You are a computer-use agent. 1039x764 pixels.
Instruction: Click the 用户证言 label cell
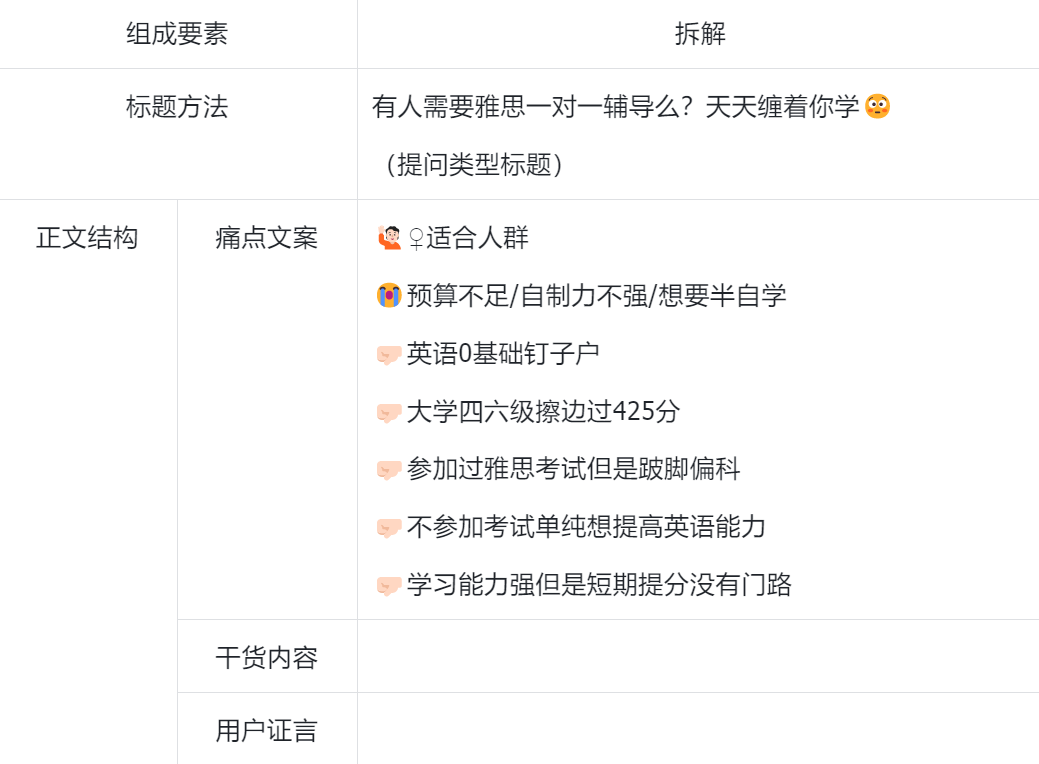267,729
